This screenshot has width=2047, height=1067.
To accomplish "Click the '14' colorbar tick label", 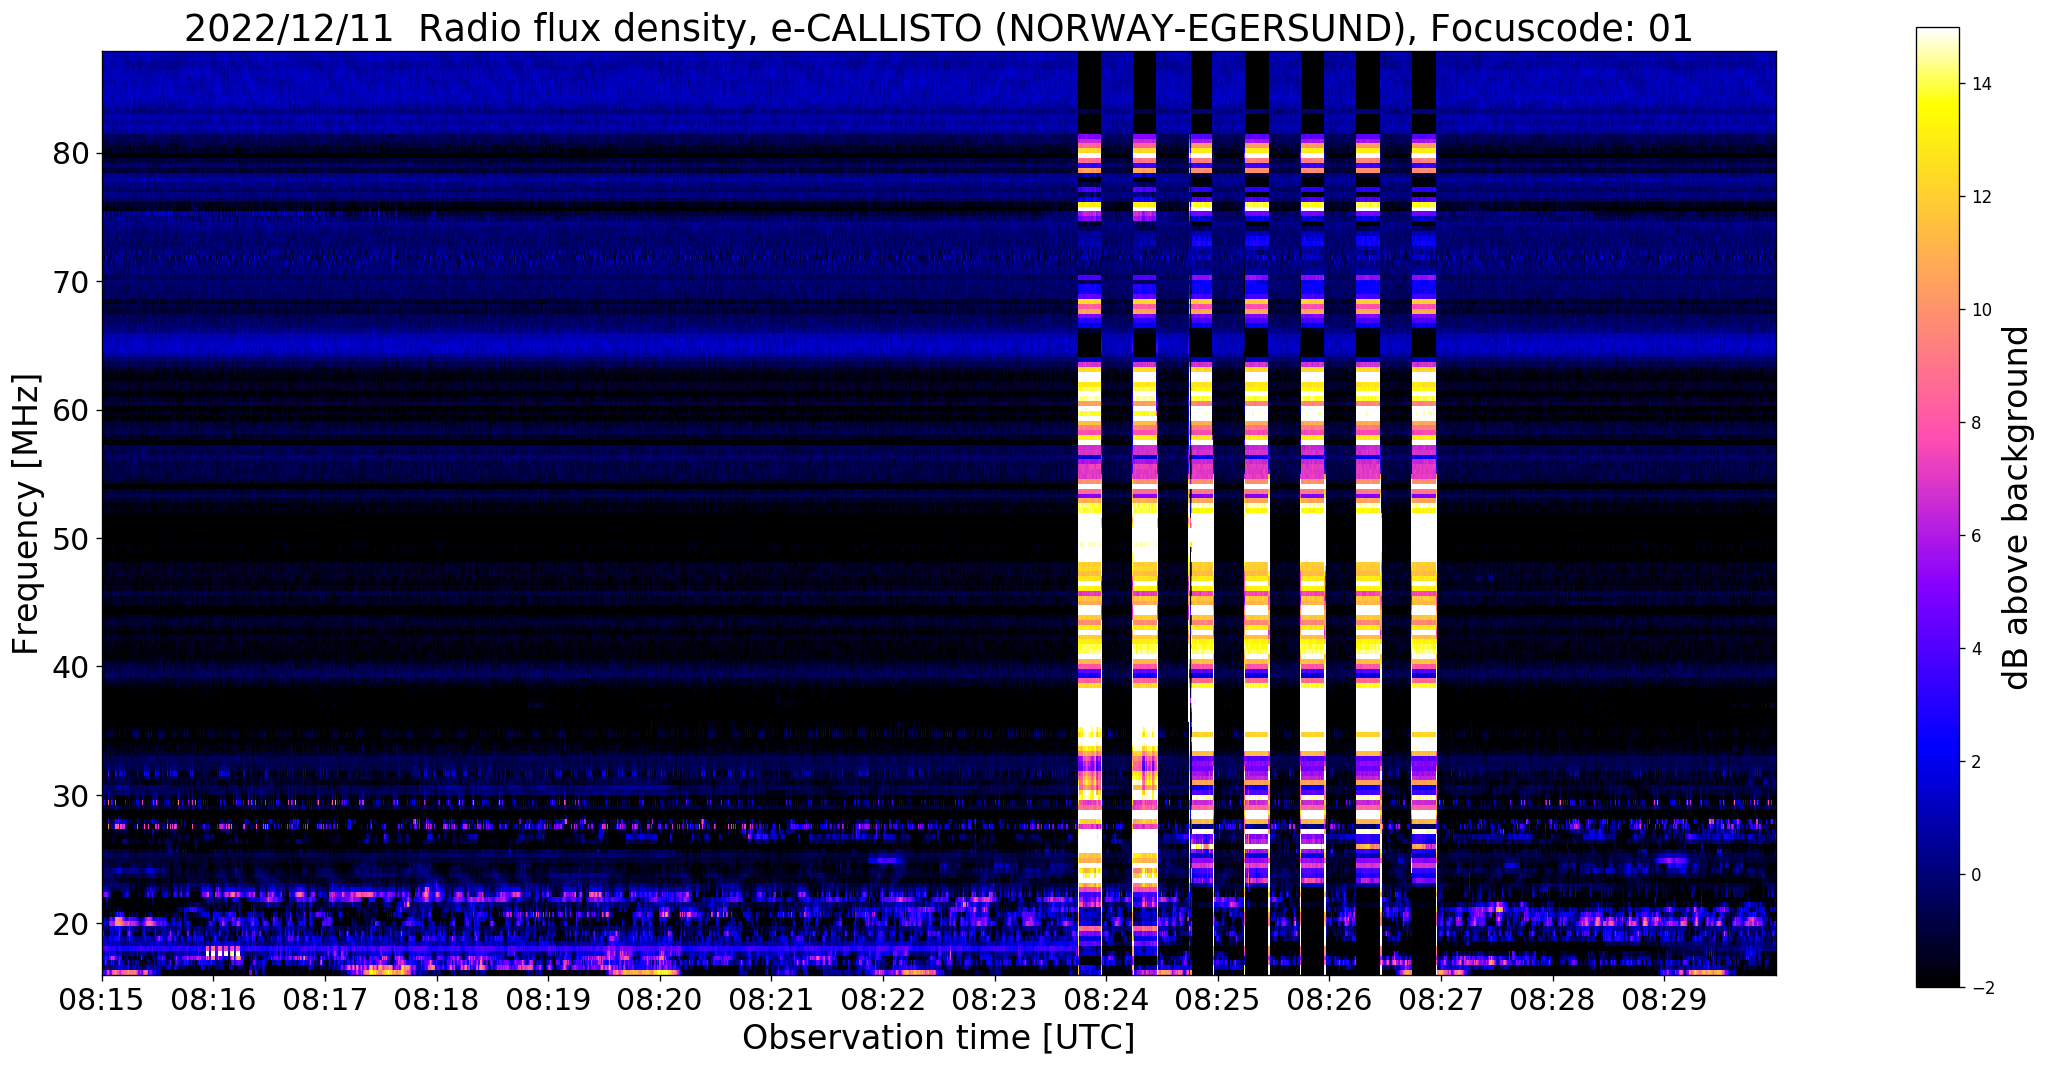I will (x=1980, y=84).
